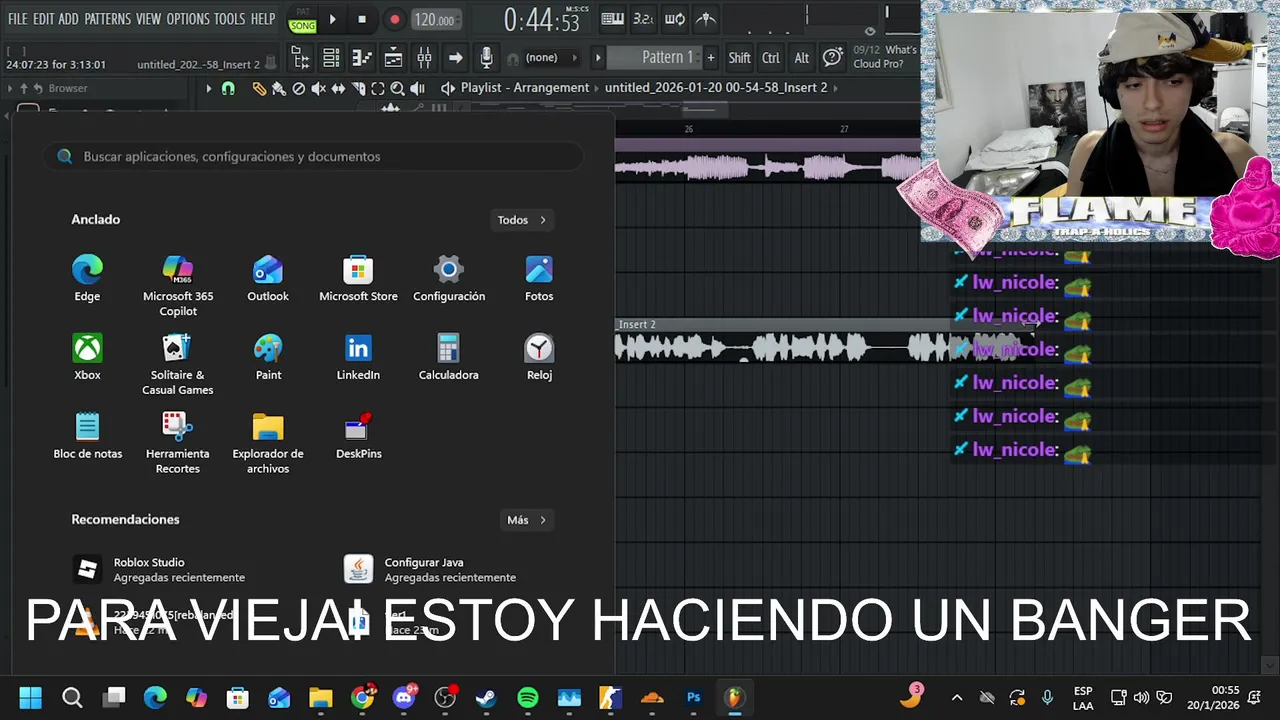Open the ESP LAA language switcher
The image size is (1280, 720).
(x=1082, y=697)
